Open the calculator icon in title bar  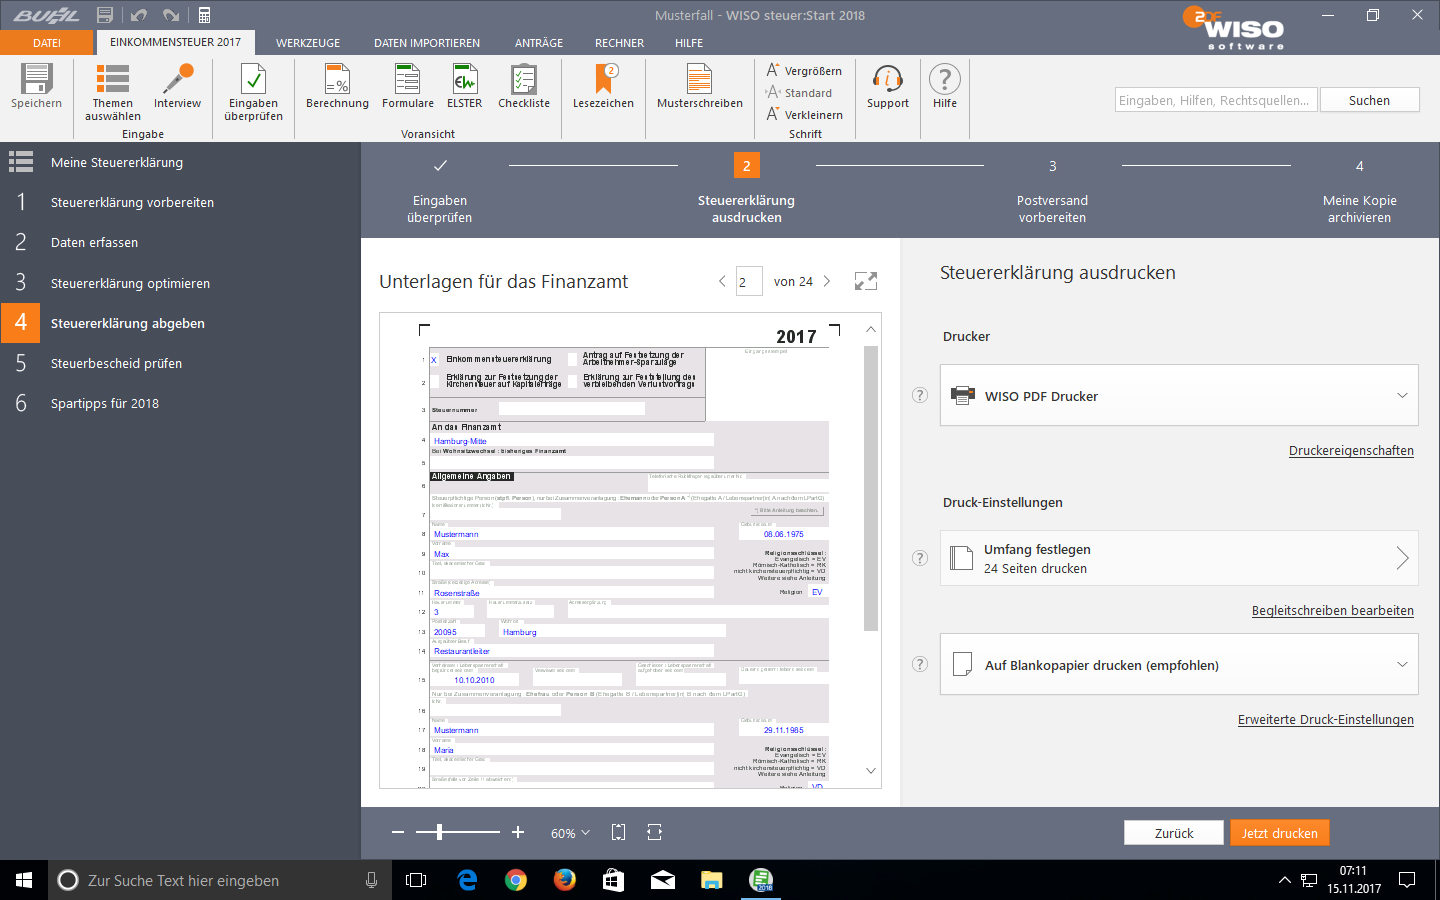(204, 15)
